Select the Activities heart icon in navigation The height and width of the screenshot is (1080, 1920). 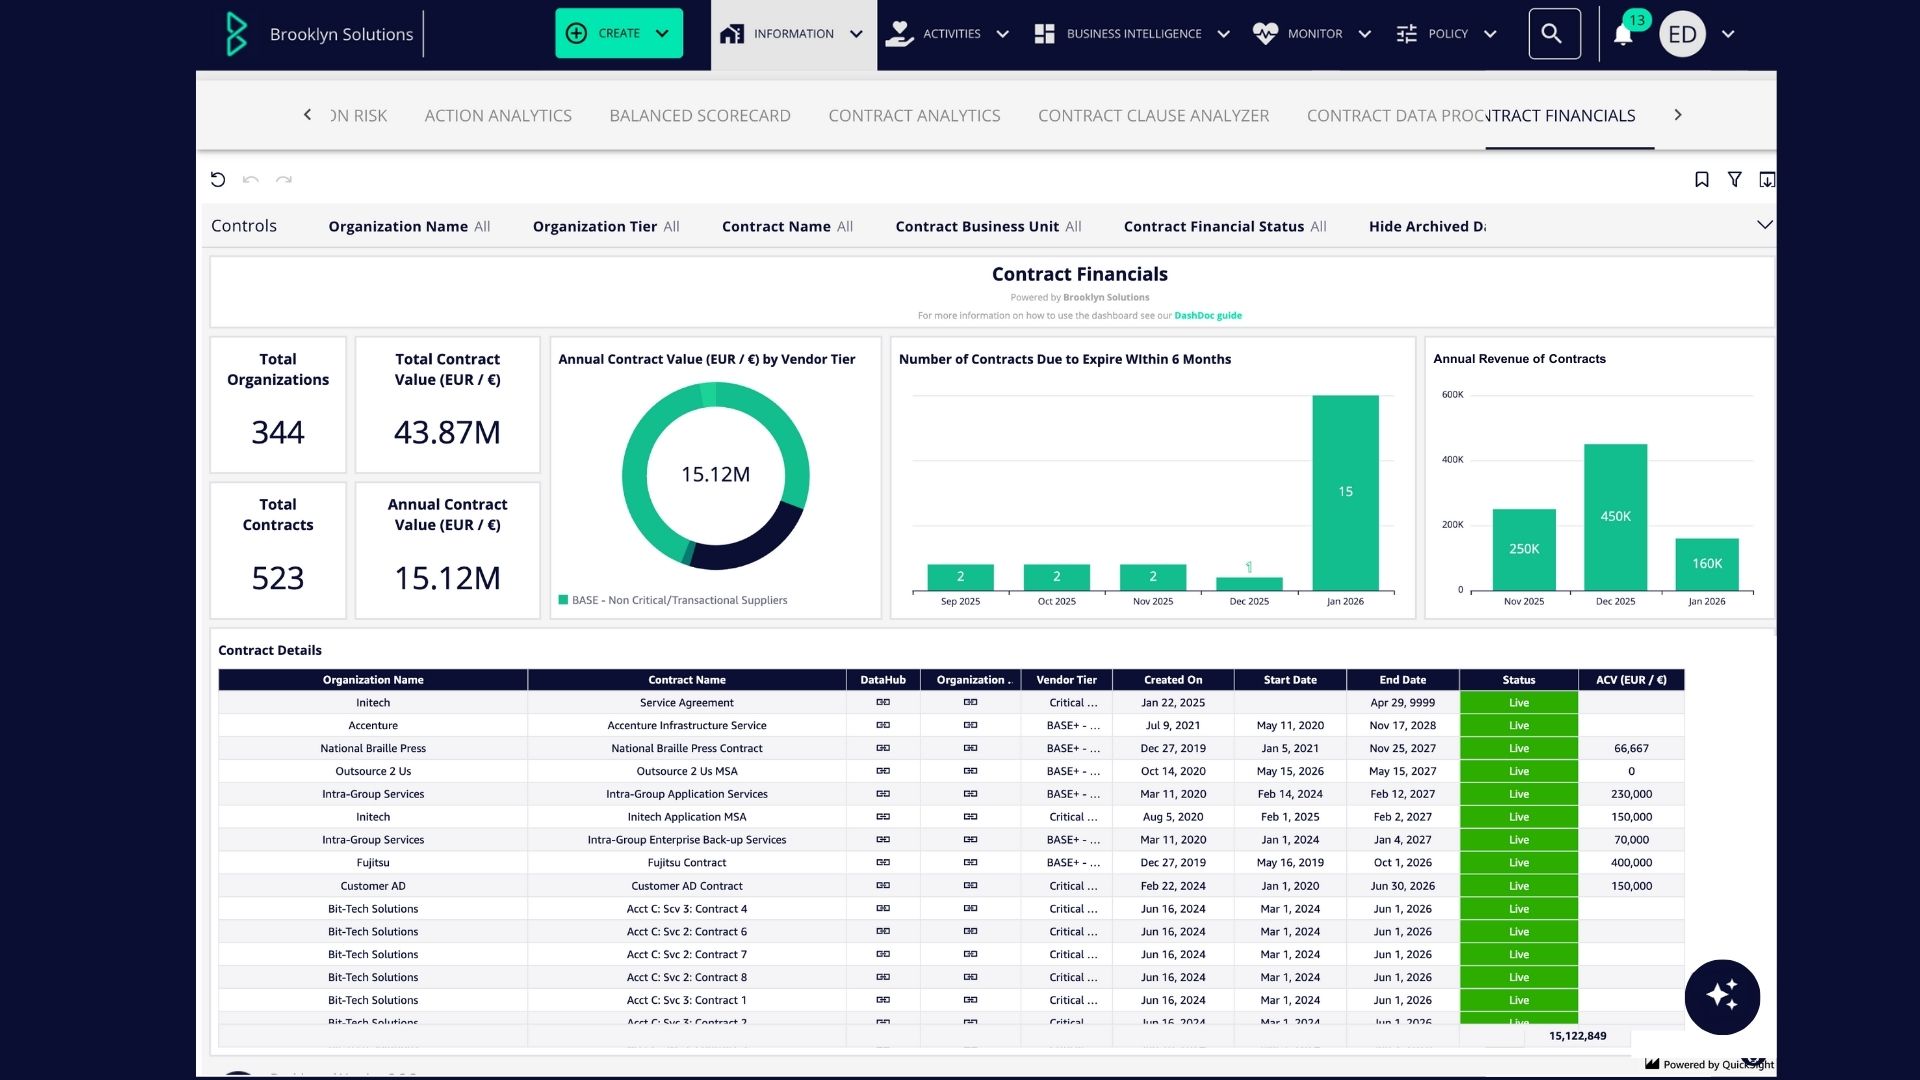(x=898, y=33)
